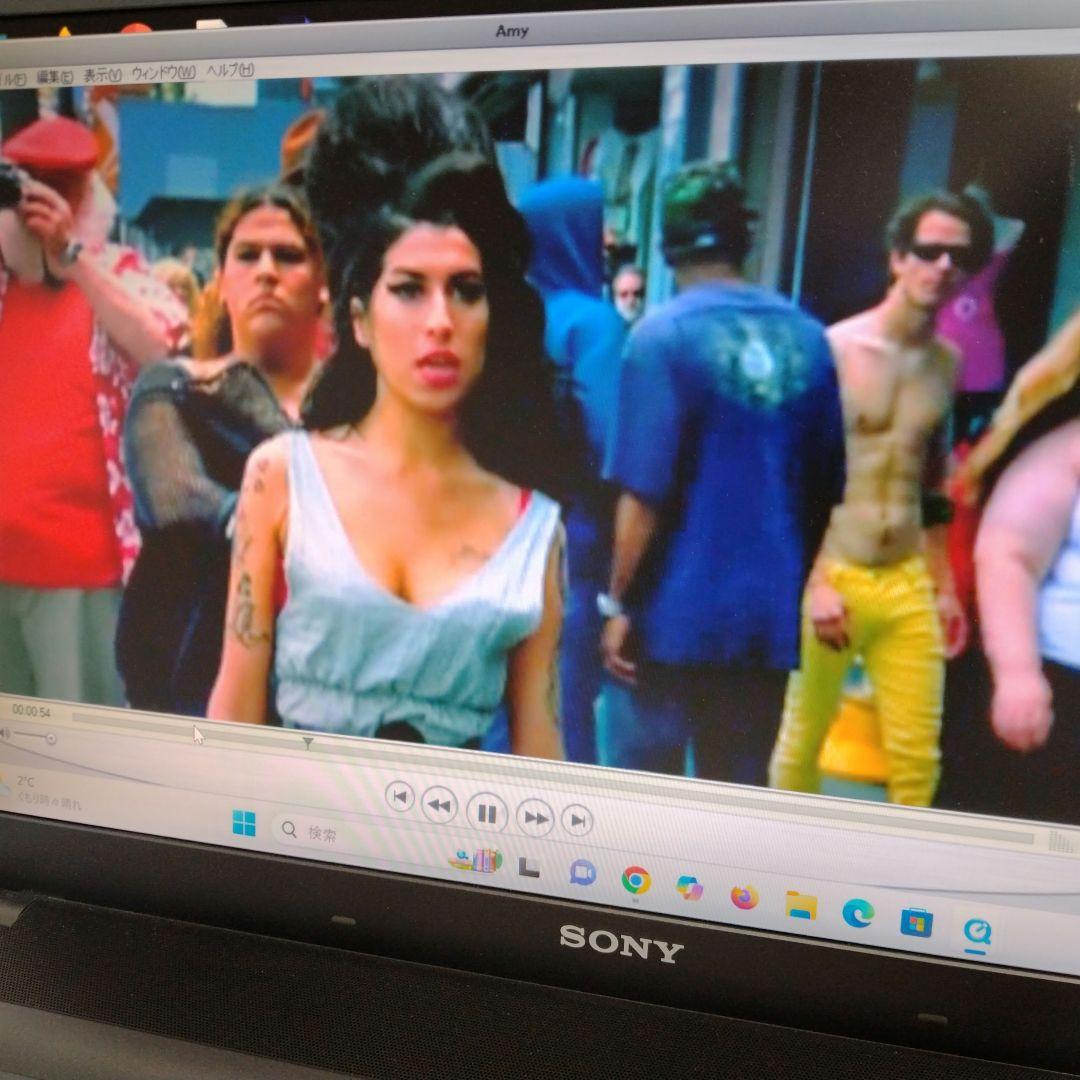Skip to the beginning of the video
This screenshot has width=1080, height=1080.
(399, 797)
